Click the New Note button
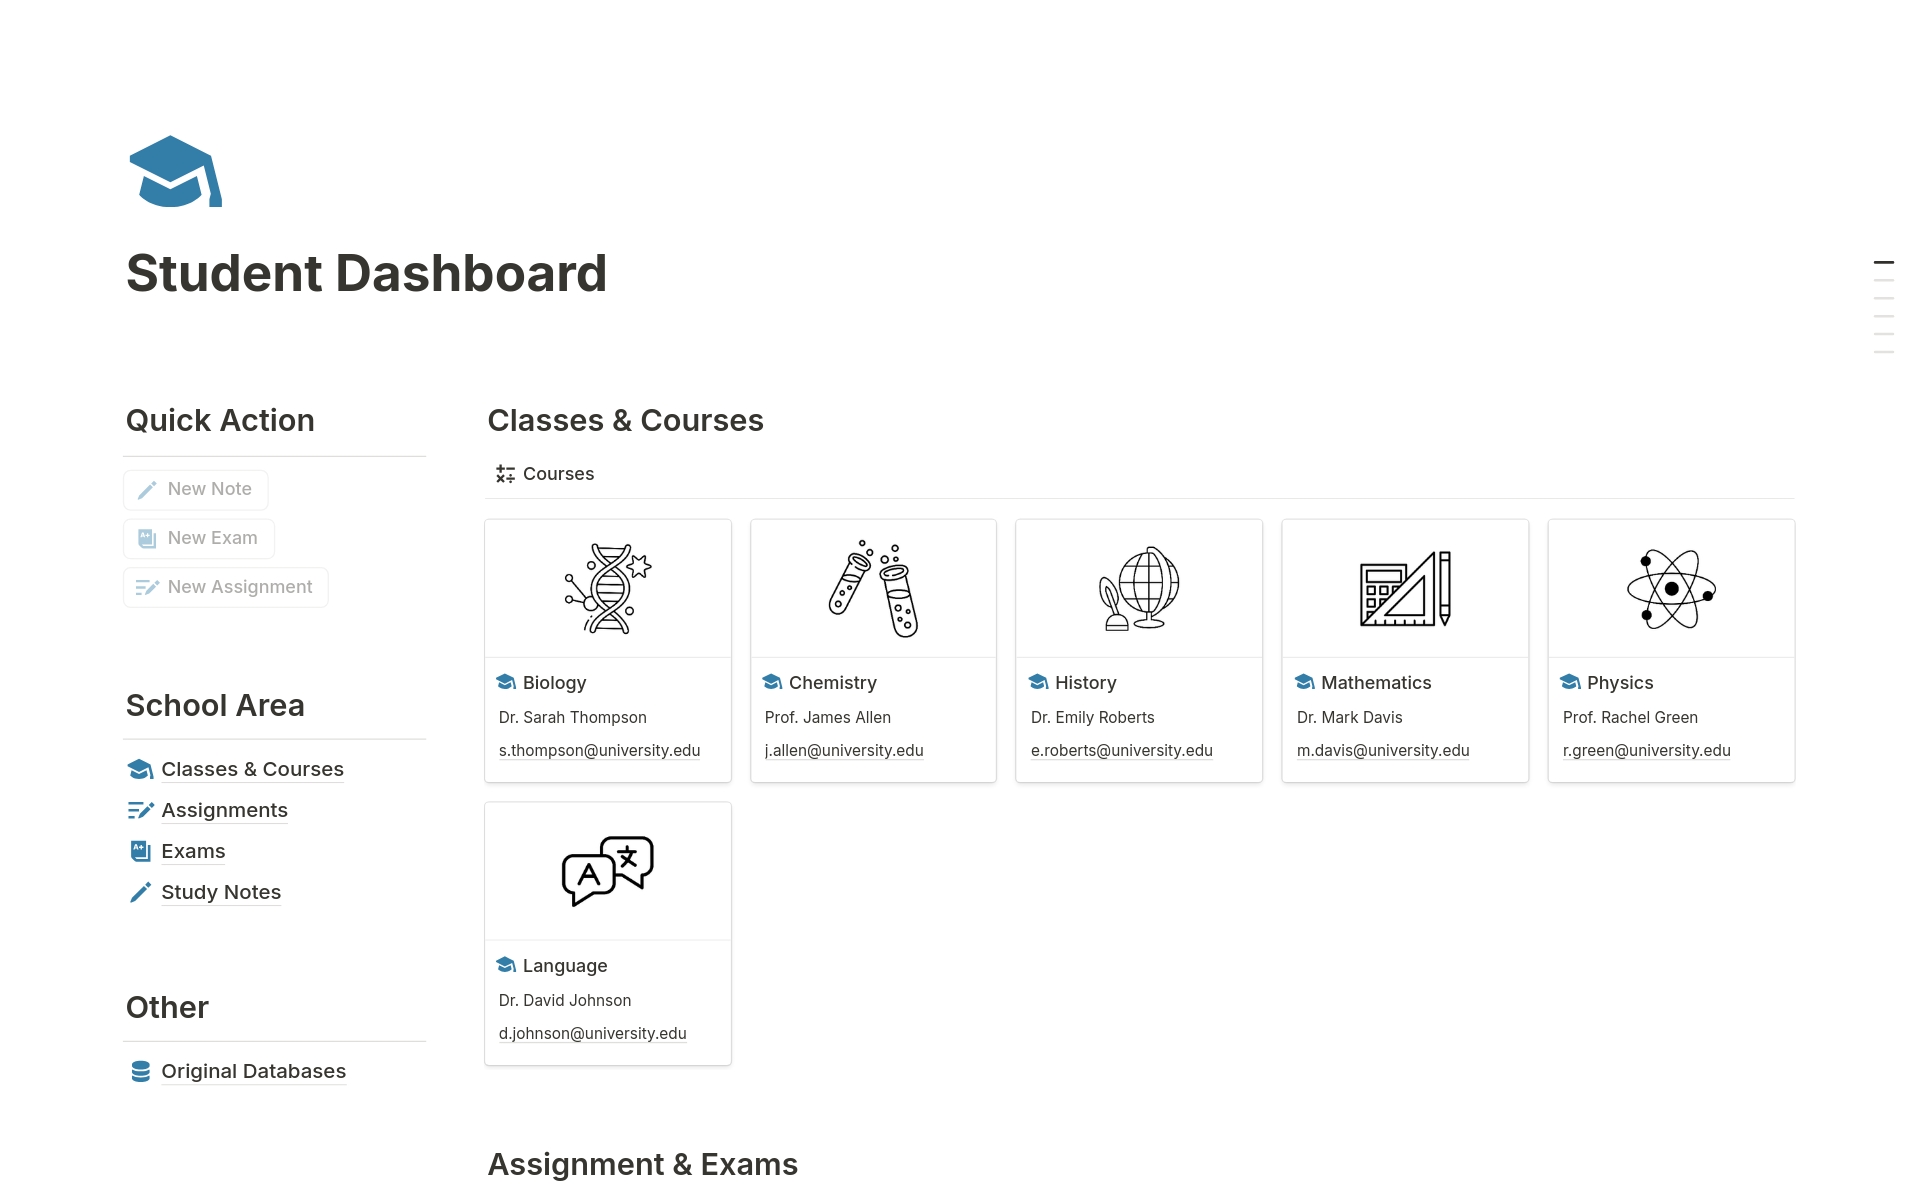Screen dimensions: 1920x1199 [196, 489]
